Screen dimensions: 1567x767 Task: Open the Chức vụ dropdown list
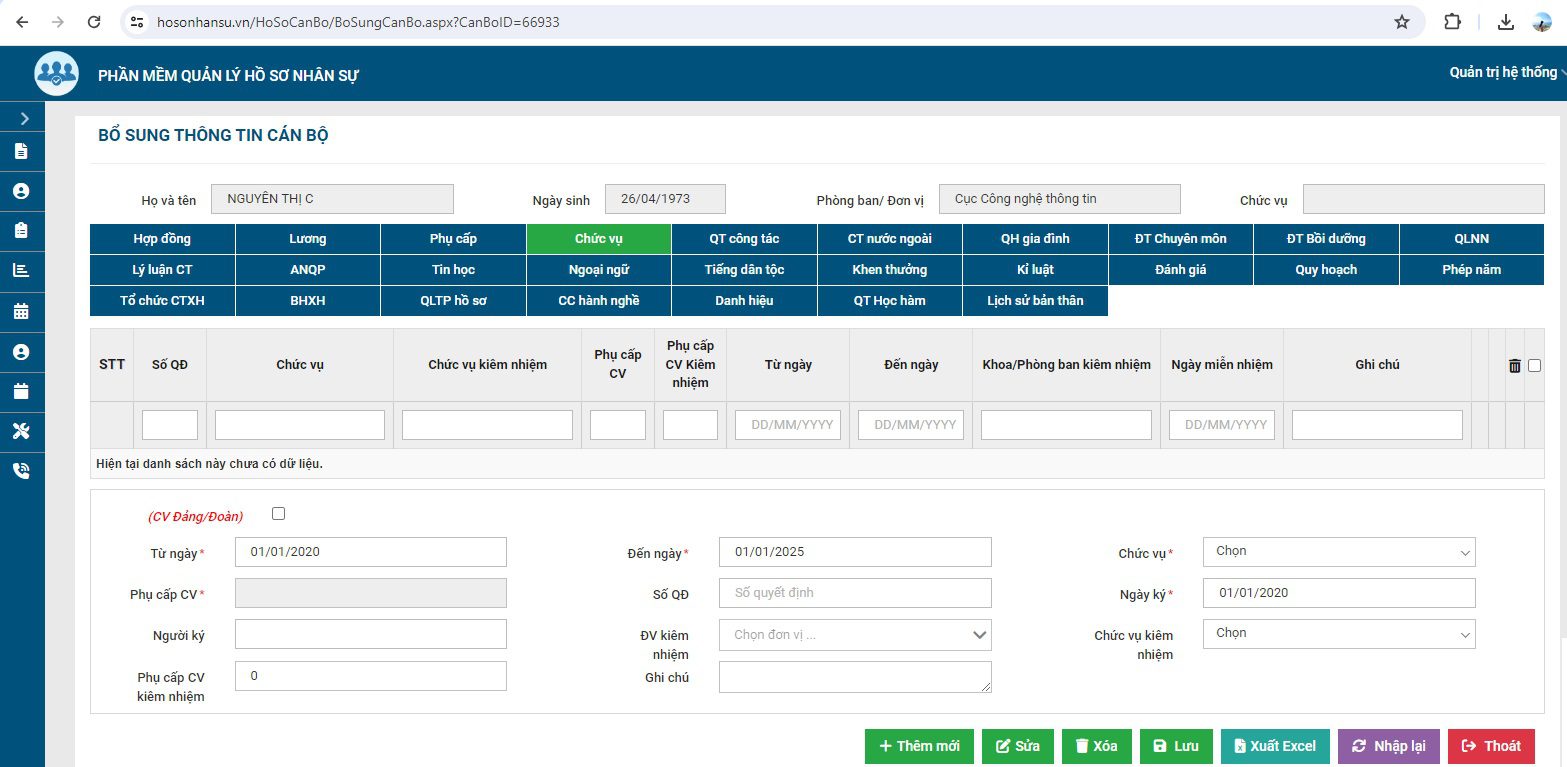point(1338,552)
